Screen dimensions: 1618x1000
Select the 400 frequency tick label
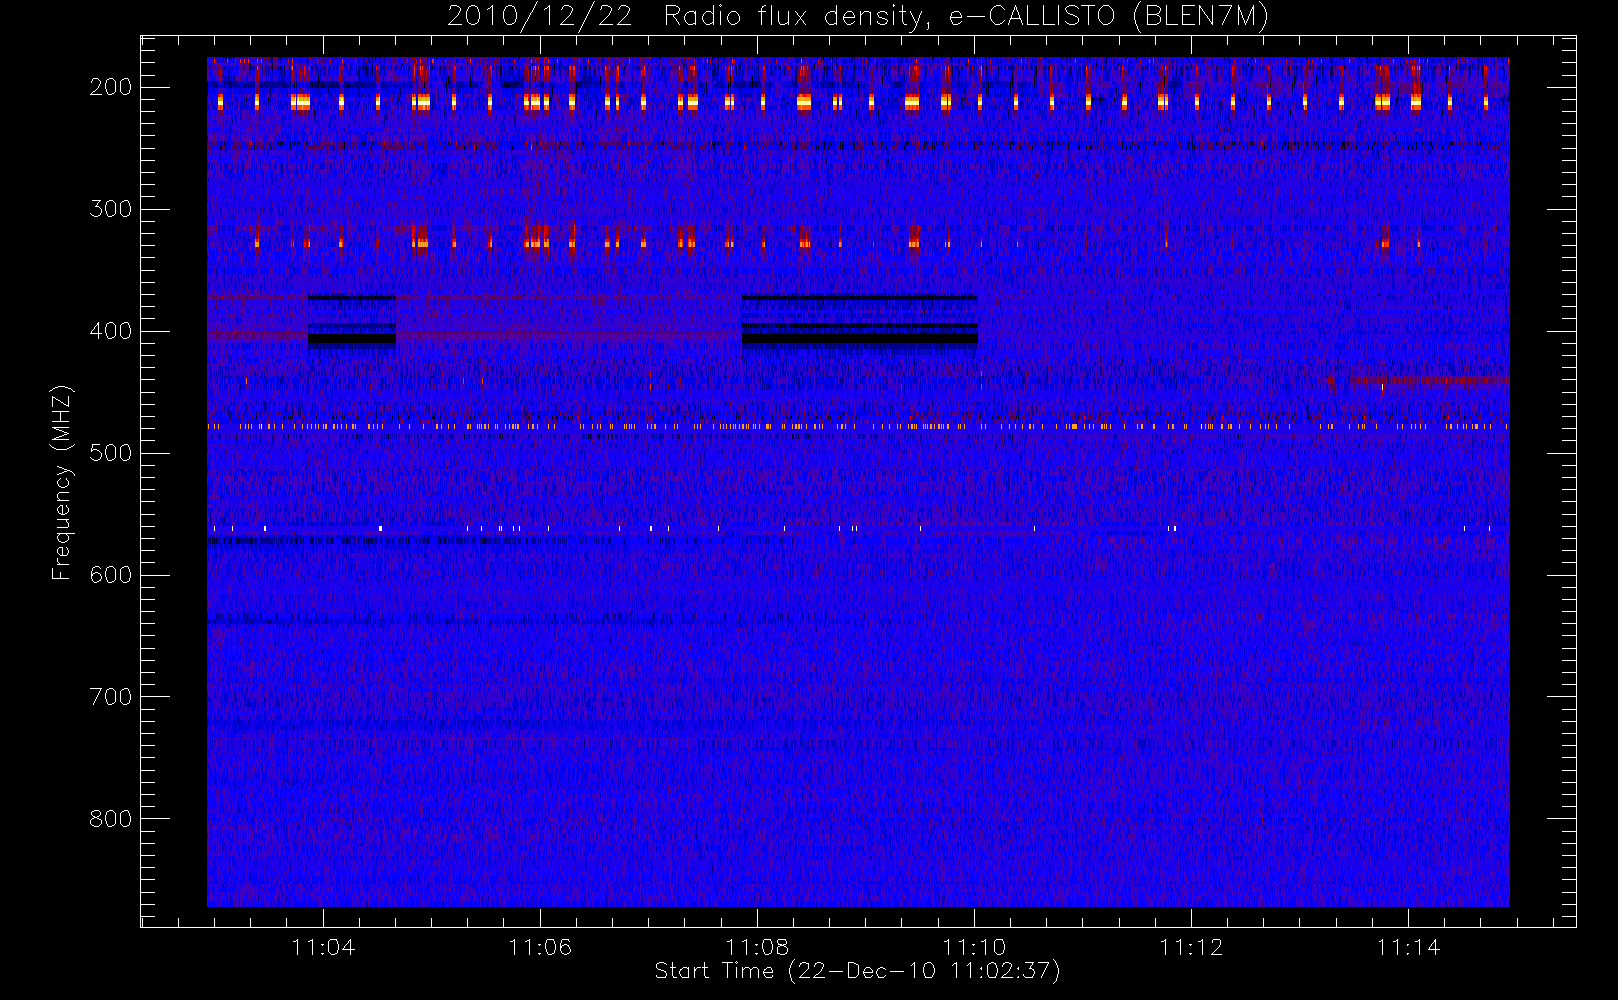point(111,331)
